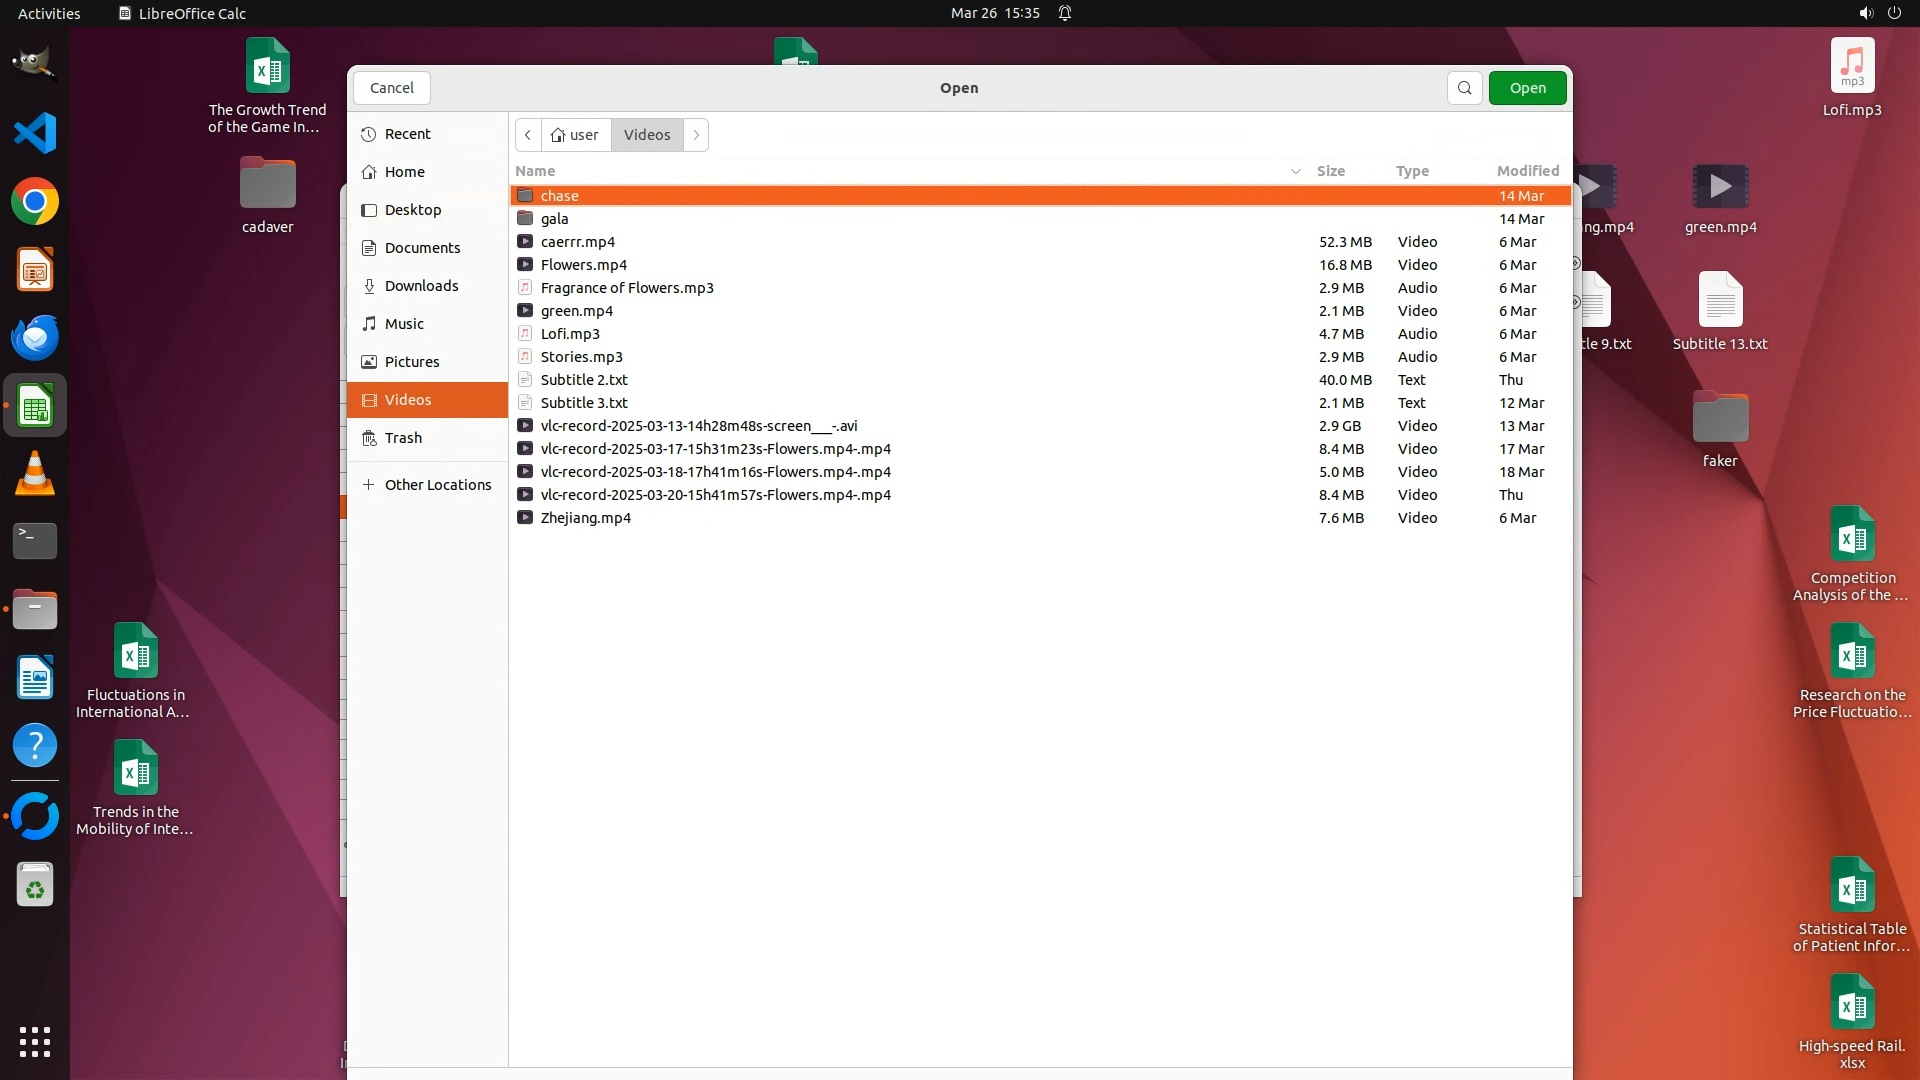
Task: Launch VLC from the dock
Action: coord(35,473)
